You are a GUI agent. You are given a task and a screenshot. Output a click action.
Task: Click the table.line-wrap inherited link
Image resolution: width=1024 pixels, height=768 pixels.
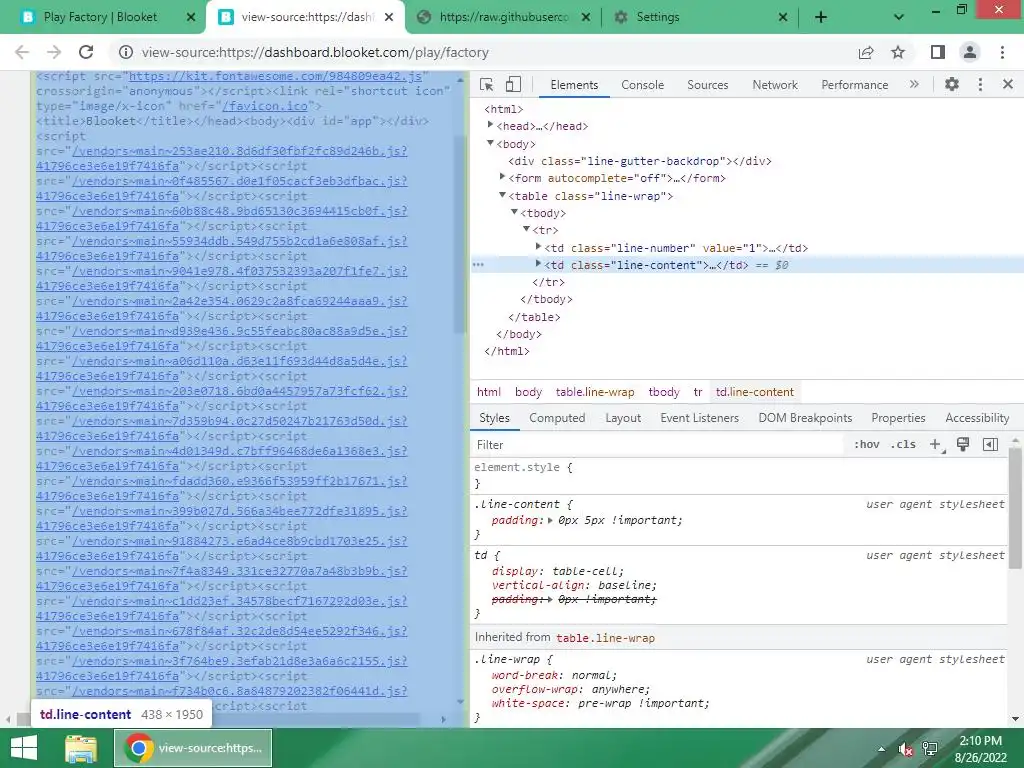pos(605,638)
